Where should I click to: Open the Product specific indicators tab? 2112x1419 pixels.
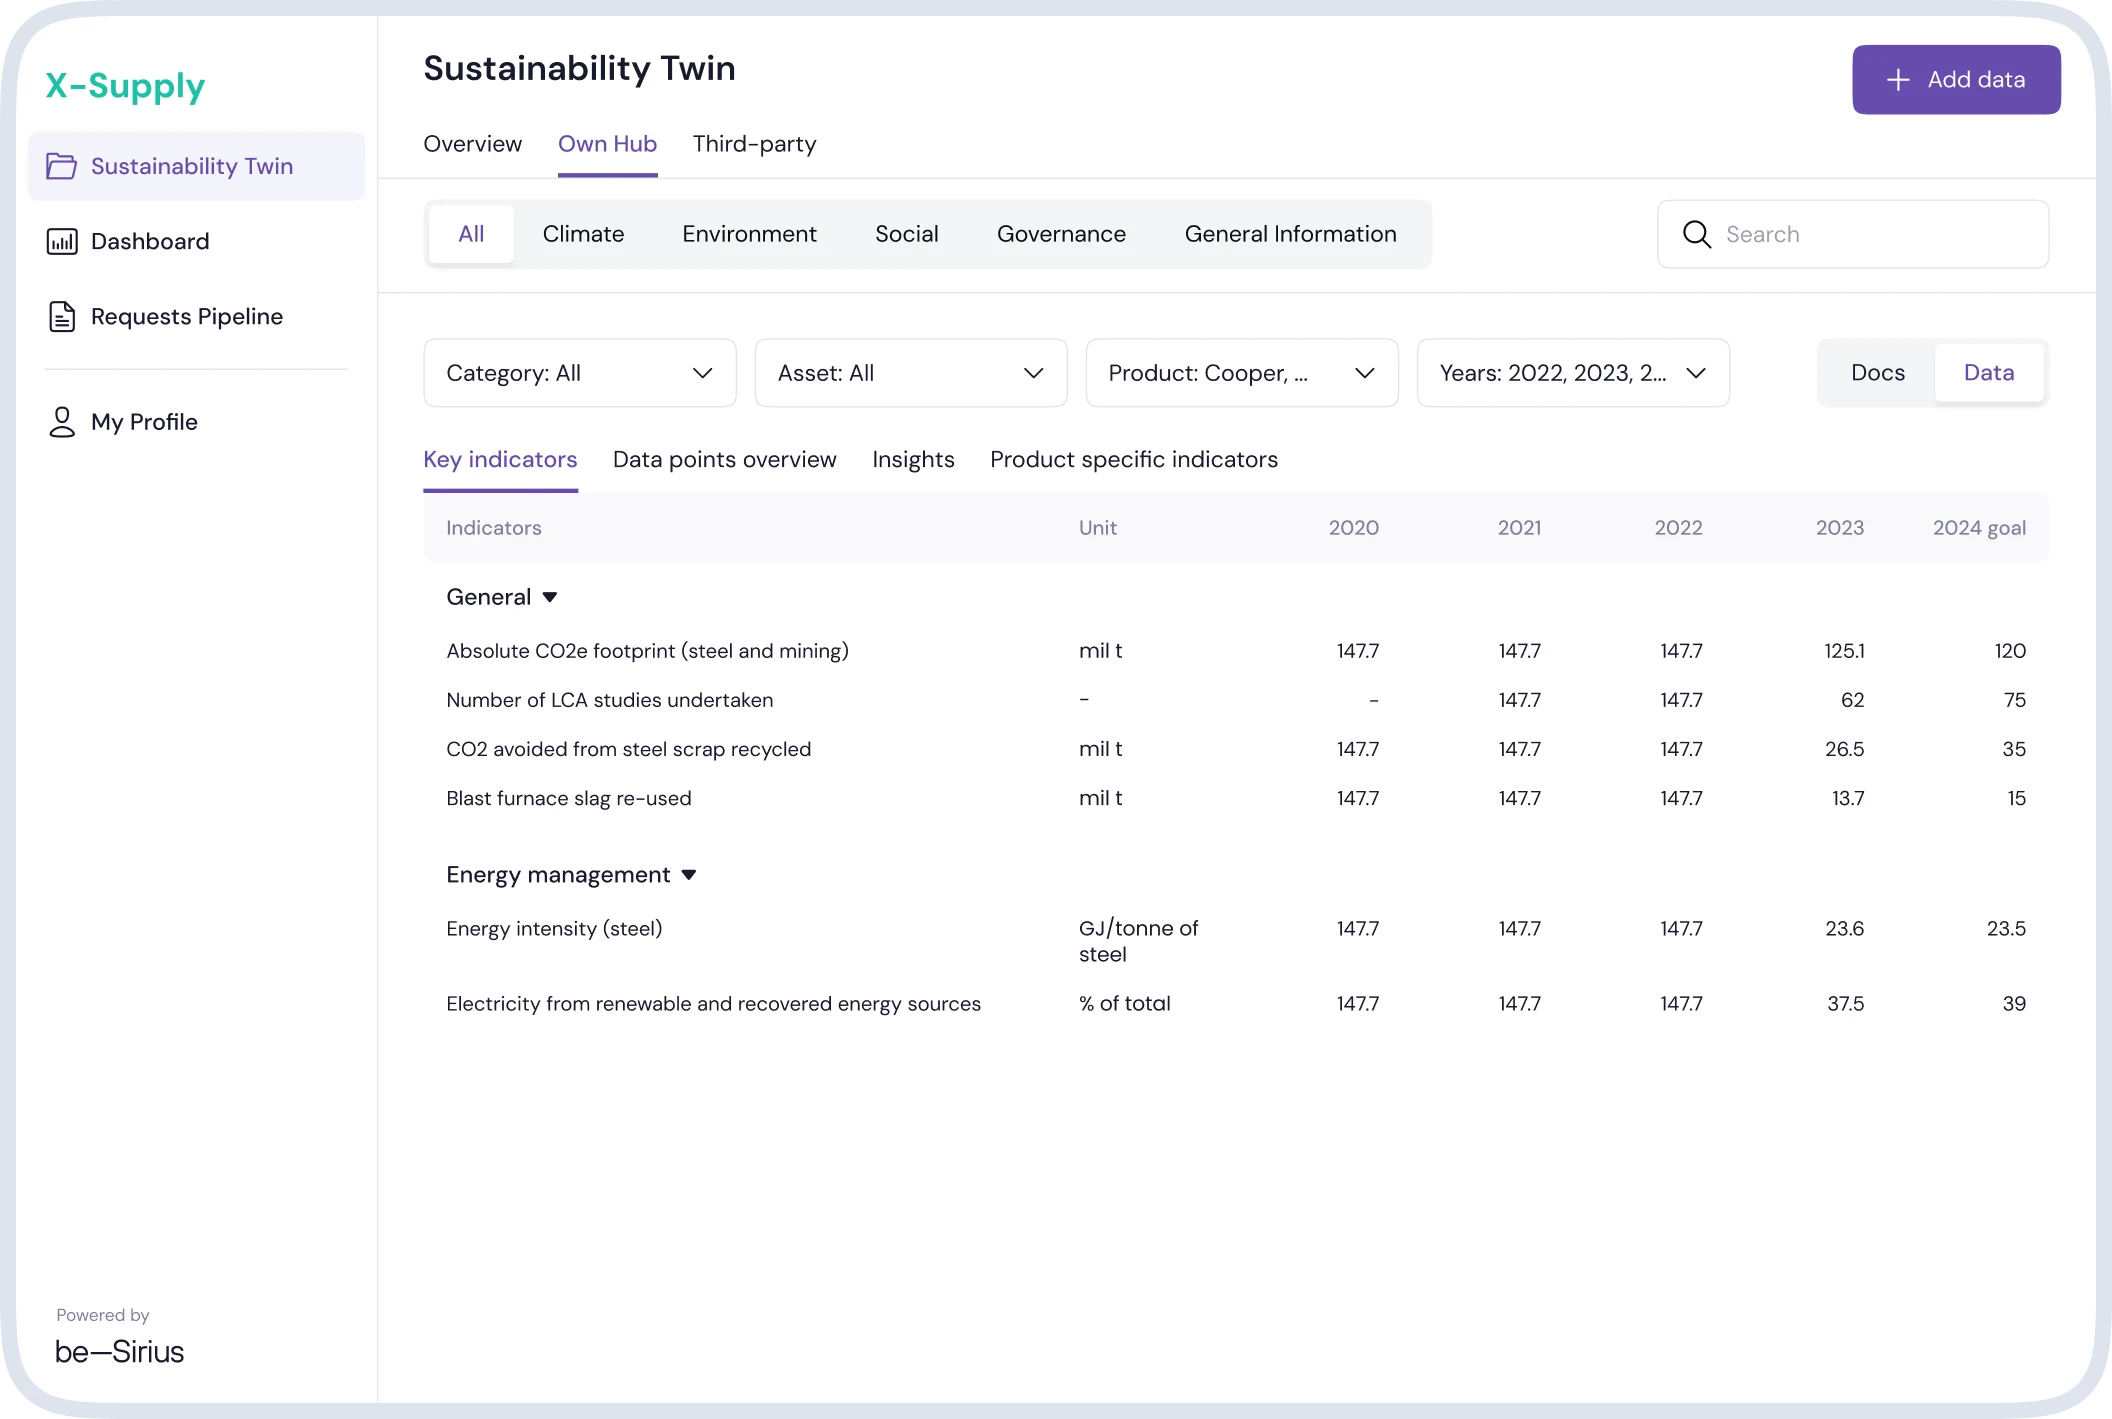pyautogui.click(x=1134, y=460)
